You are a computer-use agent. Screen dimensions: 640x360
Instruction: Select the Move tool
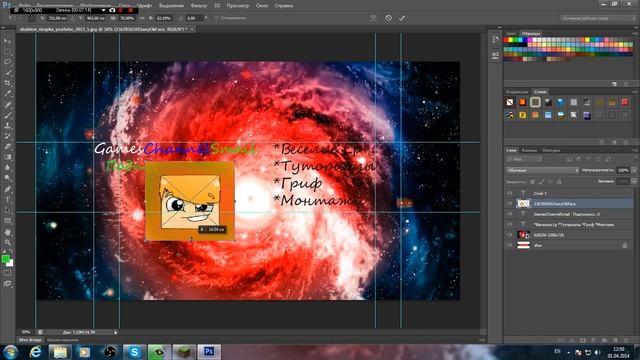pyautogui.click(x=7, y=41)
